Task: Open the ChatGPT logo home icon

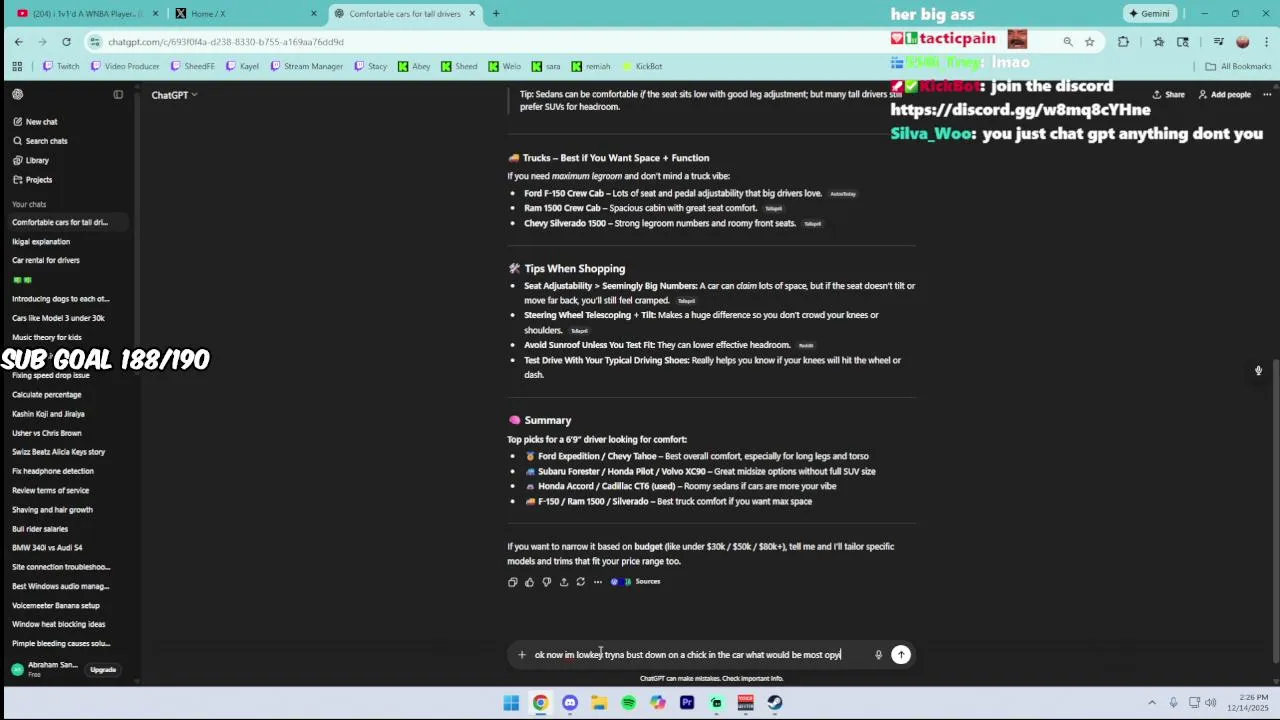Action: pyautogui.click(x=17, y=94)
